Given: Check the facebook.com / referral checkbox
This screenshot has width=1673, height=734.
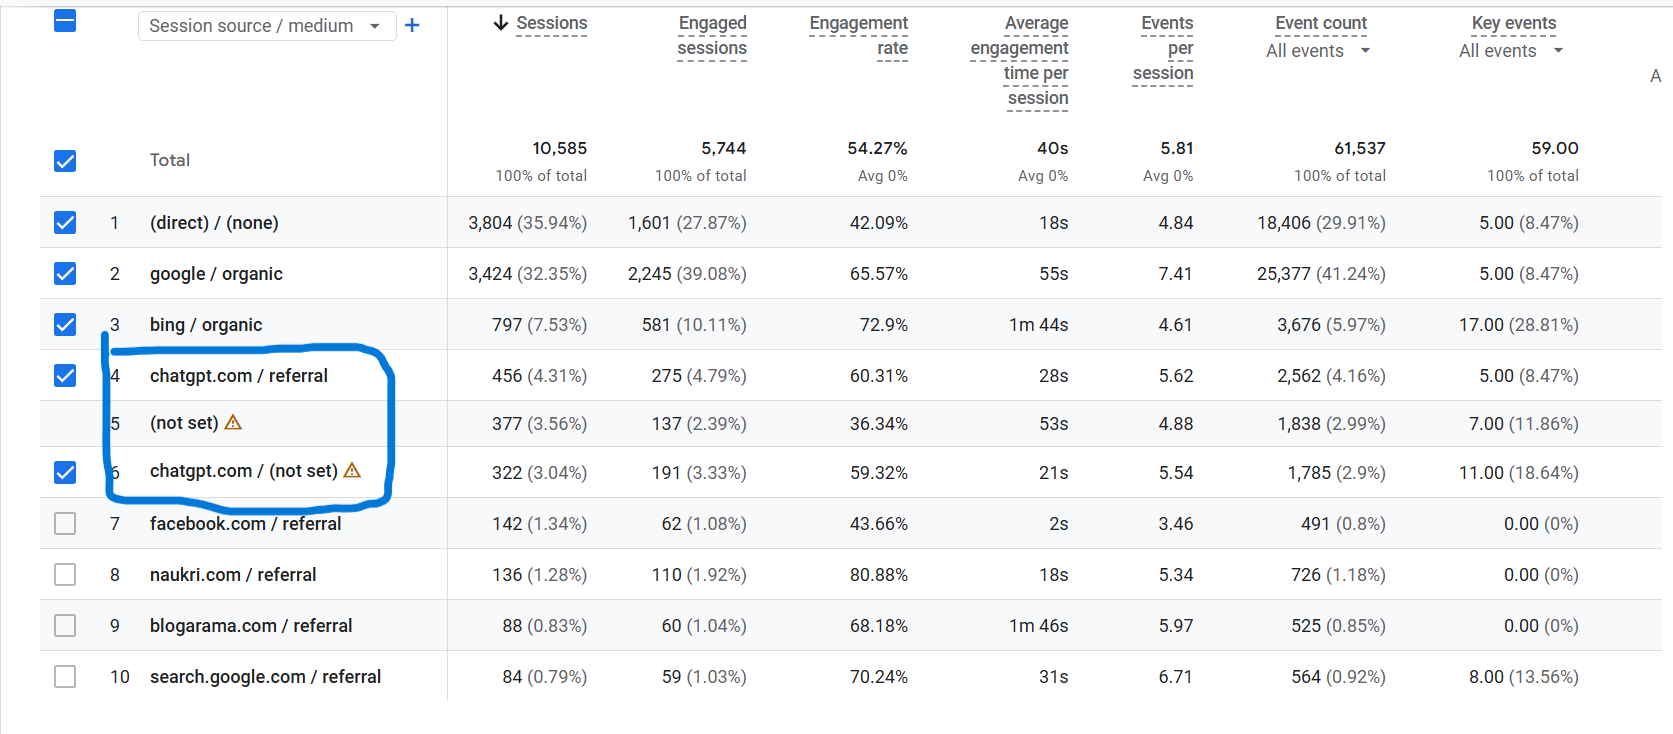Looking at the screenshot, I should [x=64, y=523].
